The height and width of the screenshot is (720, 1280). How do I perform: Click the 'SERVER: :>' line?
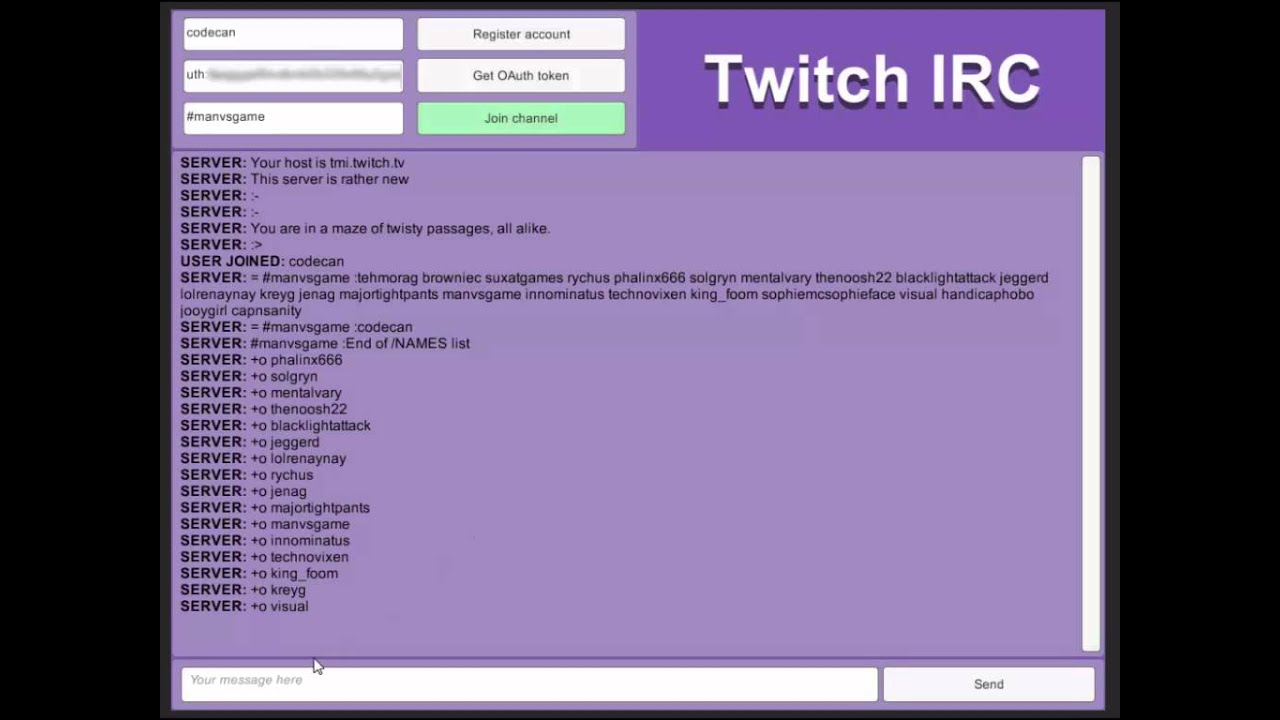[x=221, y=244]
